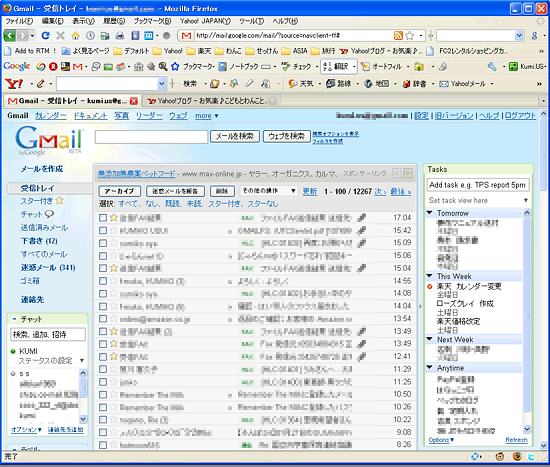This screenshot has height=467, width=550.
Task: Click the メールを検索 button
Action: pyautogui.click(x=235, y=136)
